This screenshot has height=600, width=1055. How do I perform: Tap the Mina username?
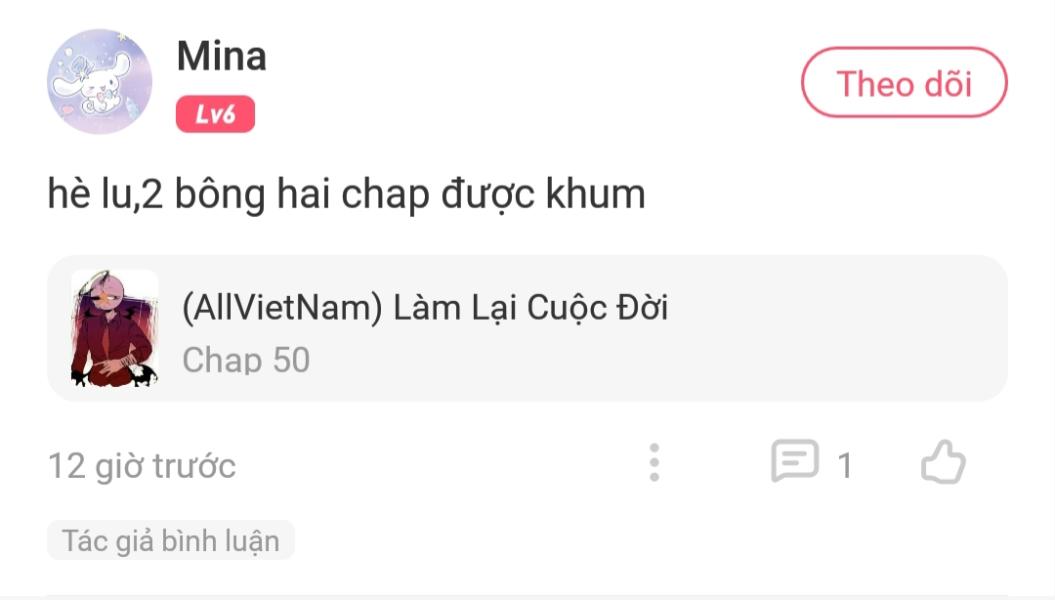tap(221, 56)
